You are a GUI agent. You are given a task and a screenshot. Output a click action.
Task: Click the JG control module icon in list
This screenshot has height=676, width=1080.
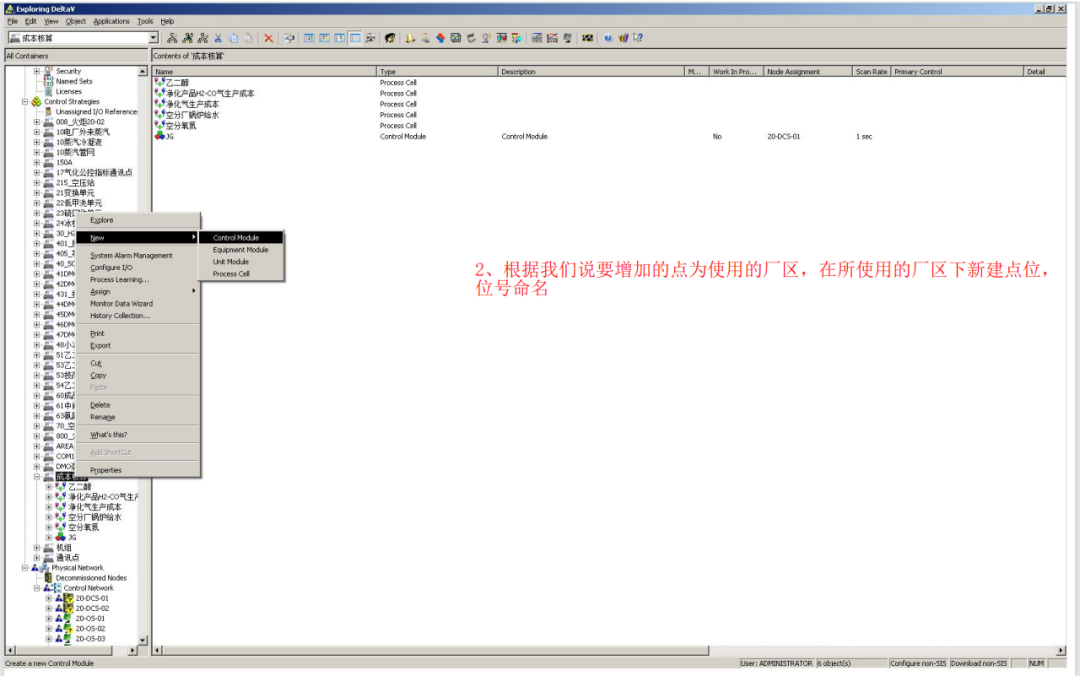159,136
